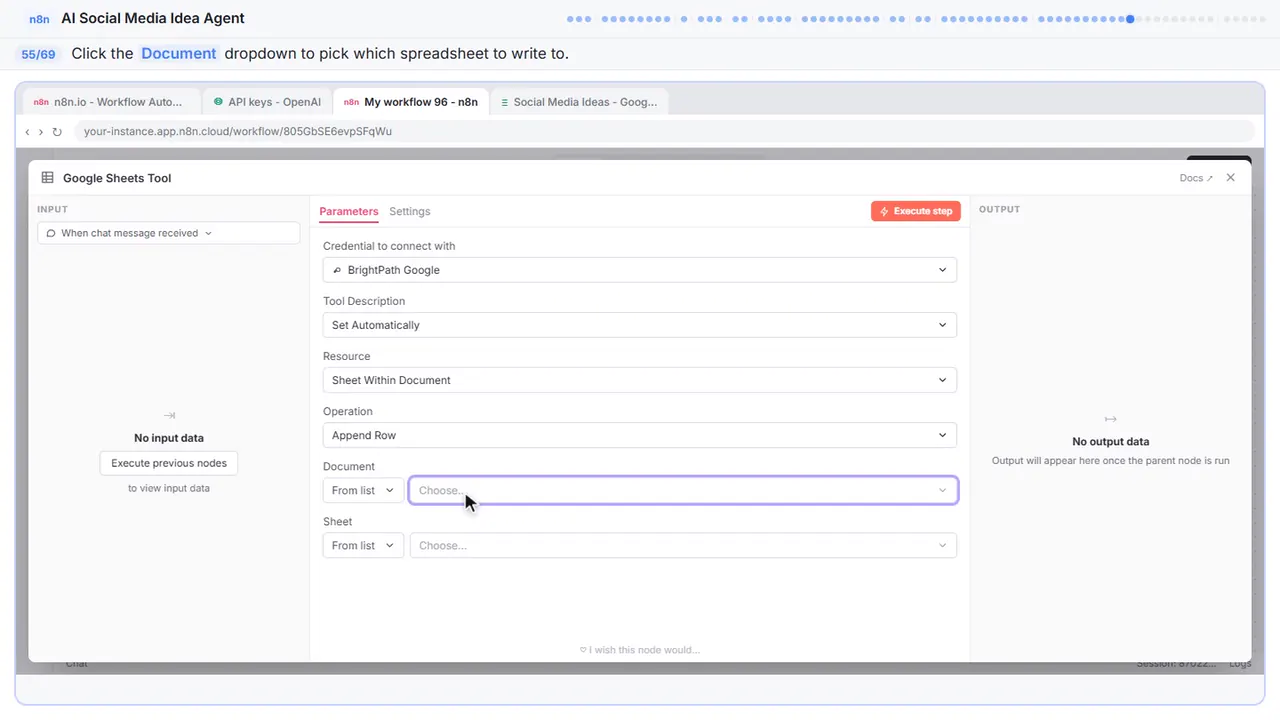Open Document From list mode selector
The width and height of the screenshot is (1280, 720).
pyautogui.click(x=363, y=490)
